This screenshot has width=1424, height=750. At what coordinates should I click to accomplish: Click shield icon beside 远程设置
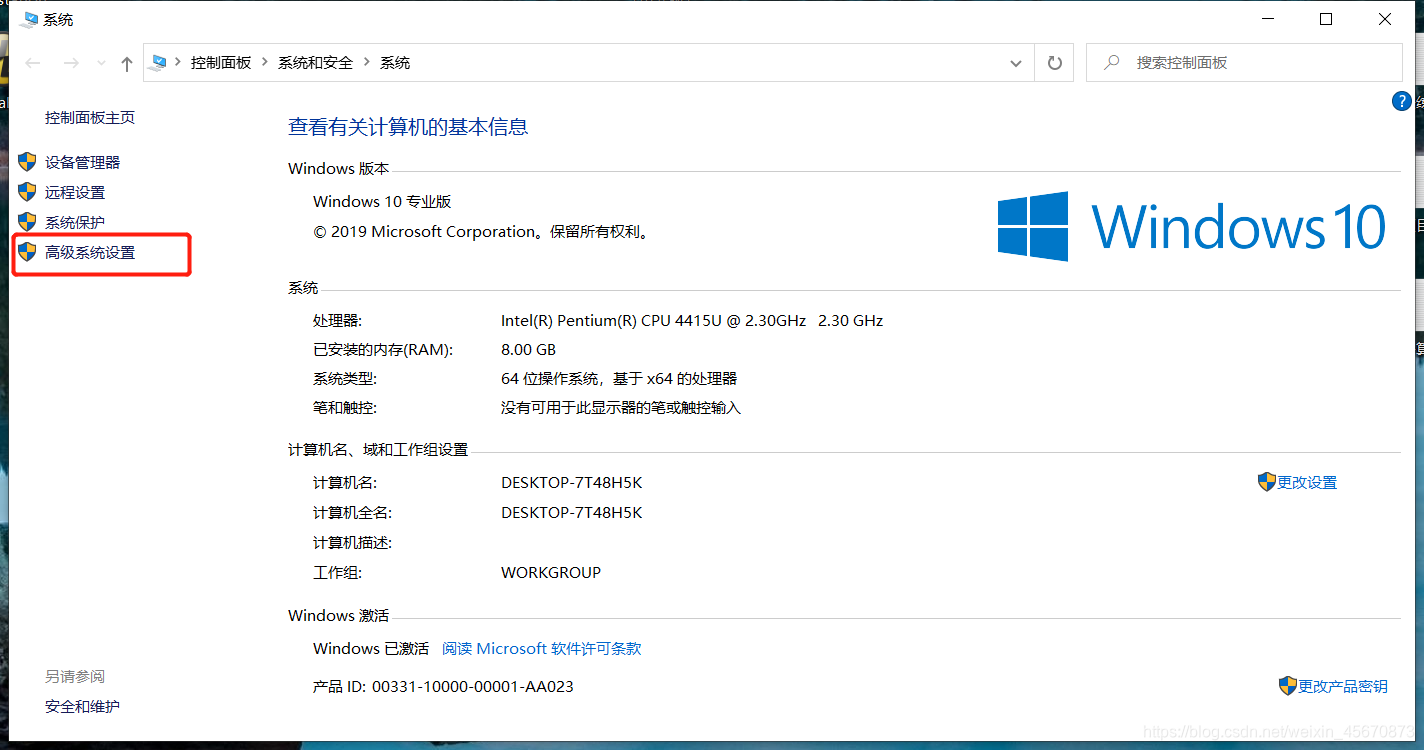coord(28,192)
